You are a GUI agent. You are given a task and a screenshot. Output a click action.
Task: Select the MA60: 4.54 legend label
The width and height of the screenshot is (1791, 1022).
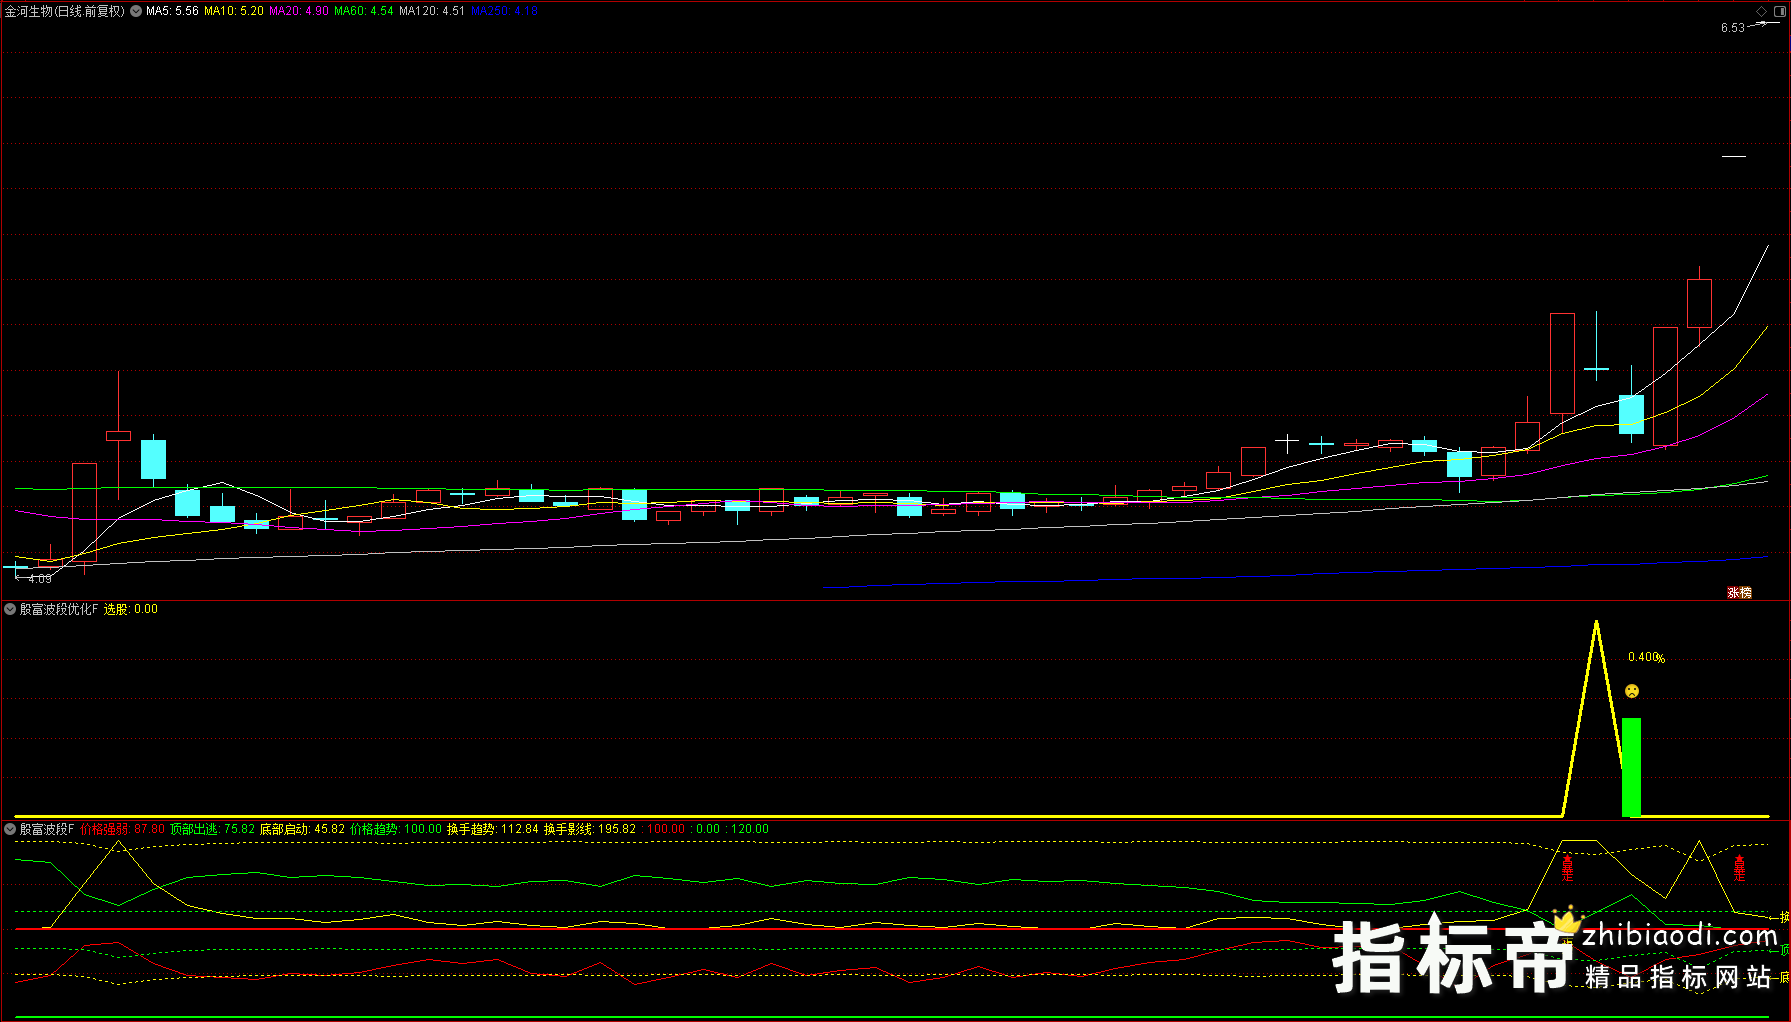click(x=364, y=11)
